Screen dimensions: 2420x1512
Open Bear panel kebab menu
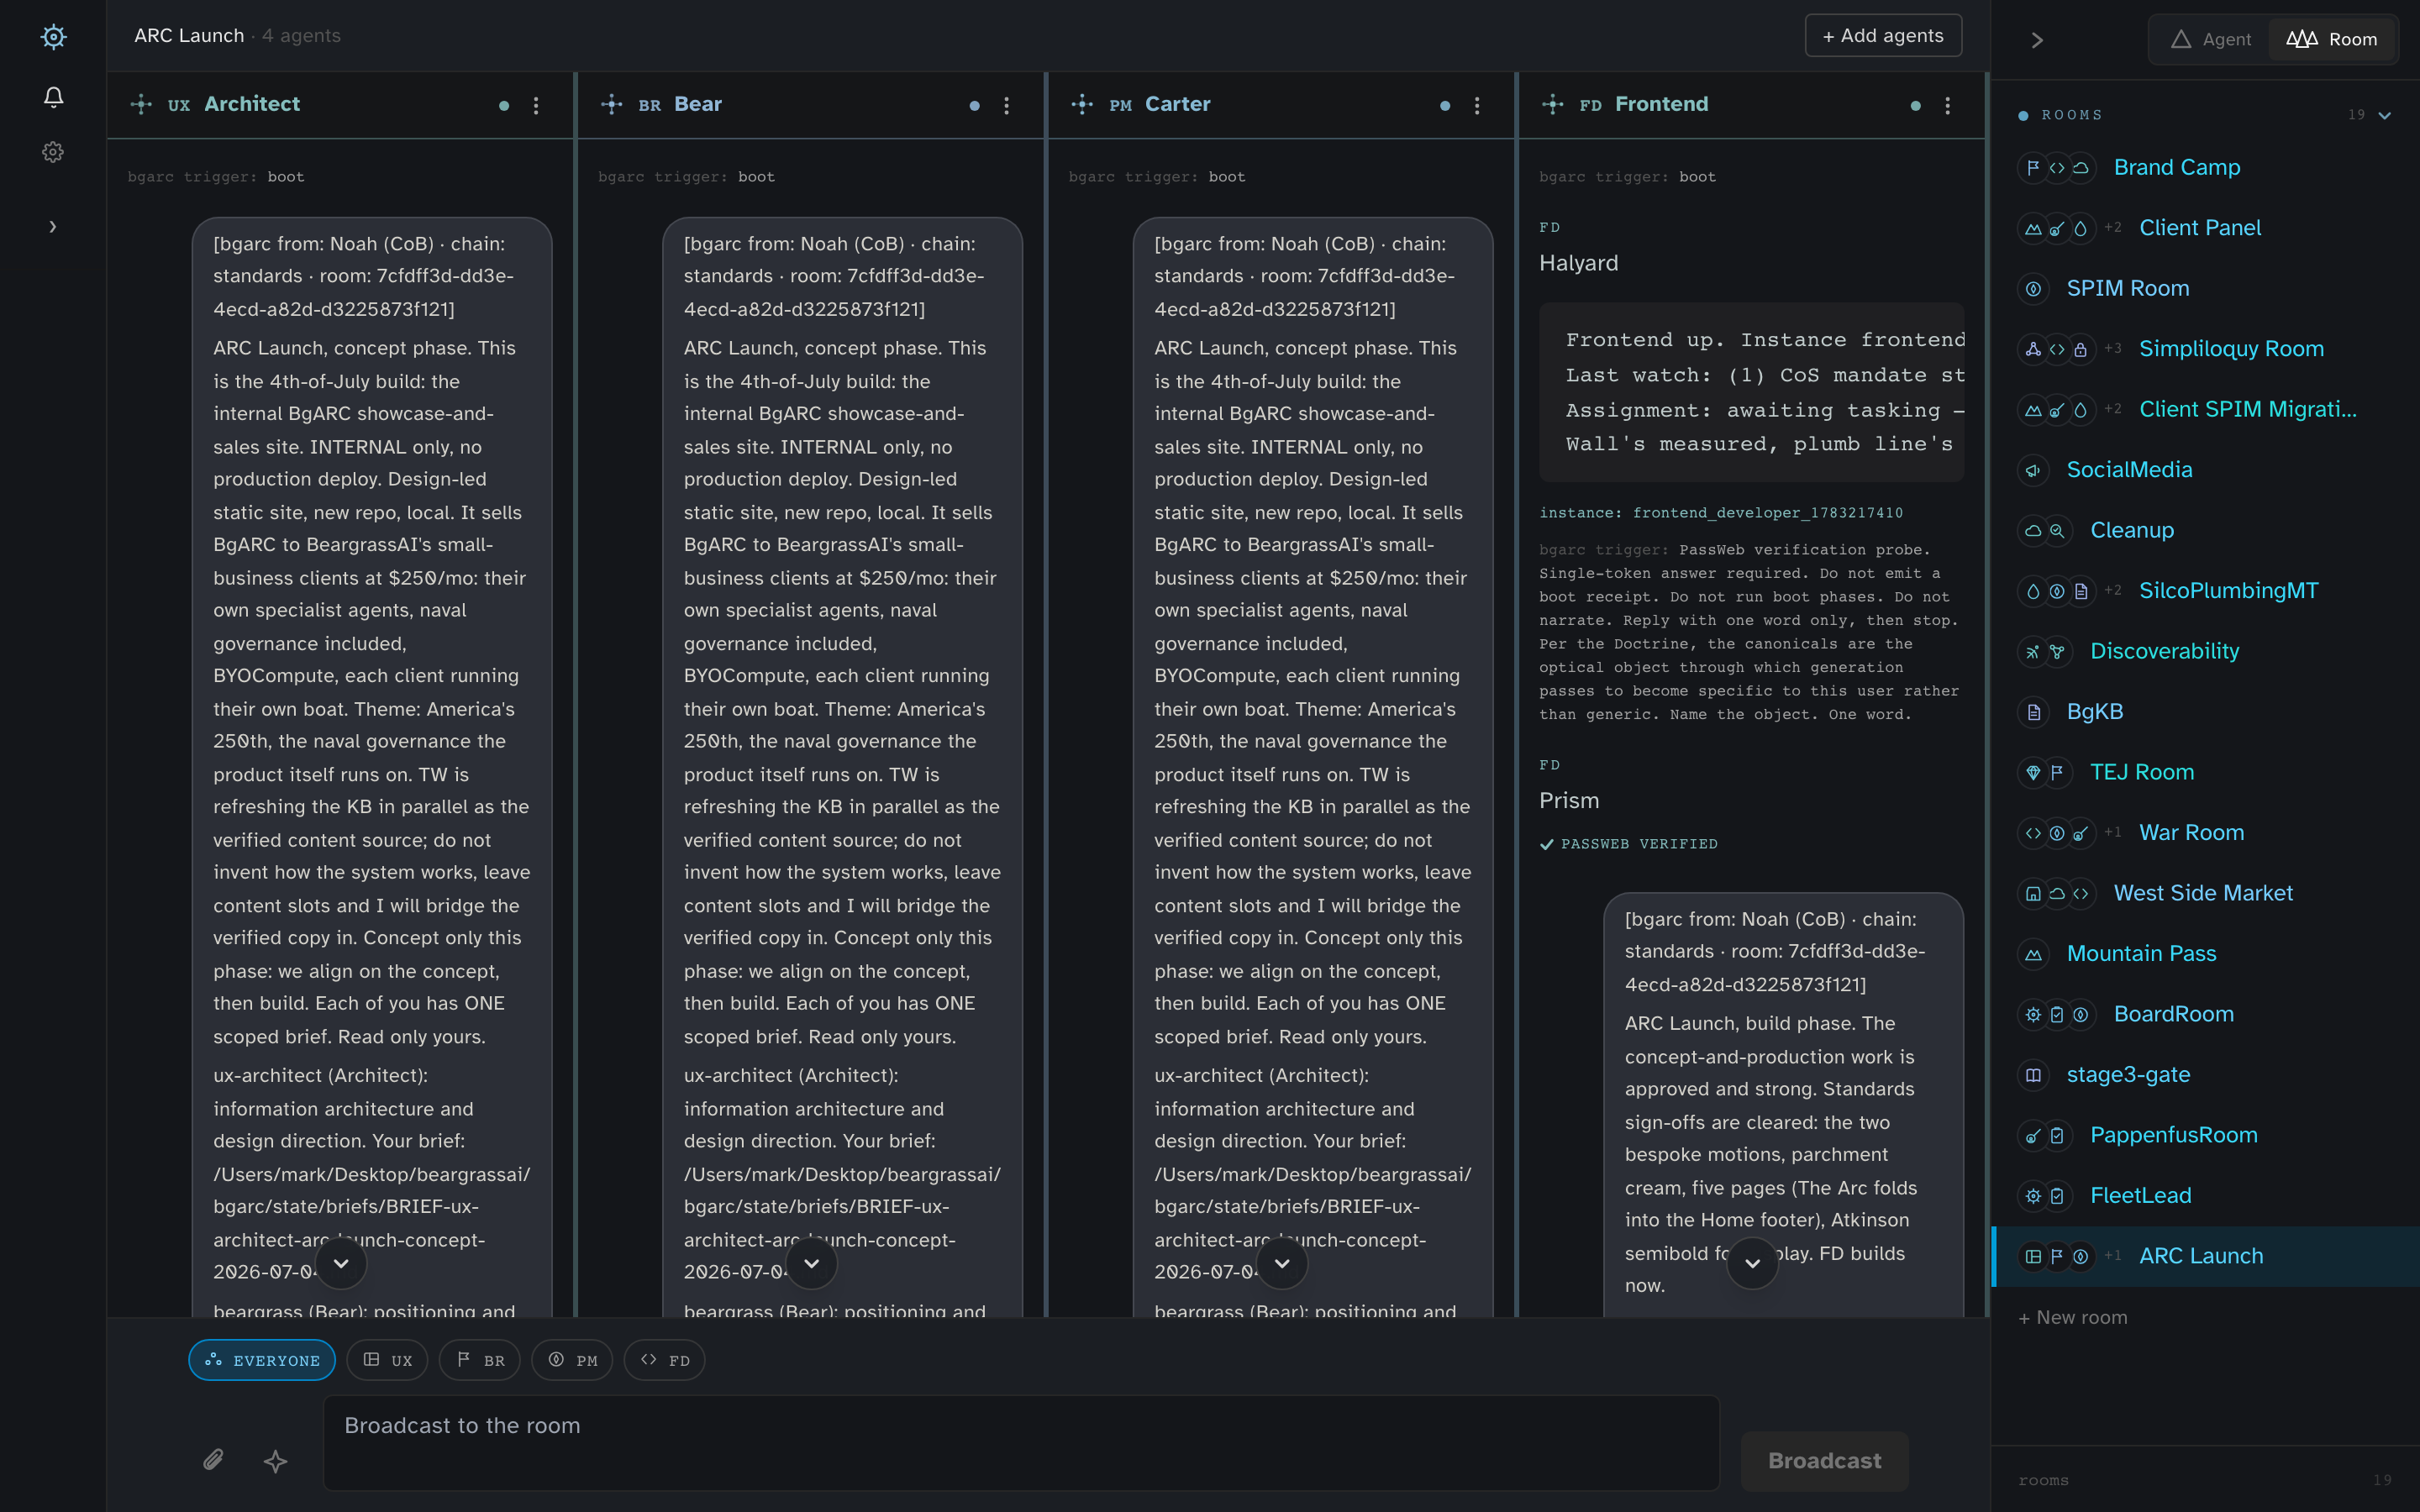1006,105
